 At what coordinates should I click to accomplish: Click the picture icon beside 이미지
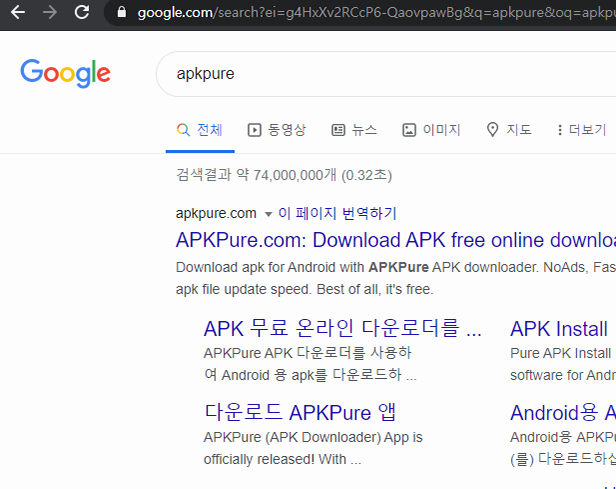click(x=409, y=130)
